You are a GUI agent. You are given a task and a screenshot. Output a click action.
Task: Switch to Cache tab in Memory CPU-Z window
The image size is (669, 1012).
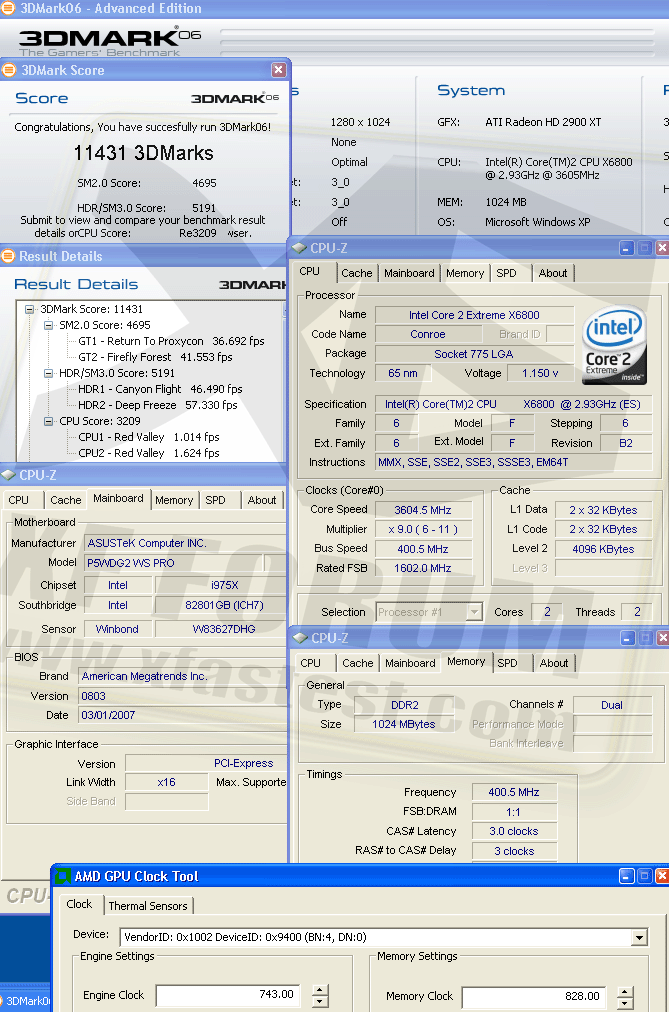tap(357, 663)
